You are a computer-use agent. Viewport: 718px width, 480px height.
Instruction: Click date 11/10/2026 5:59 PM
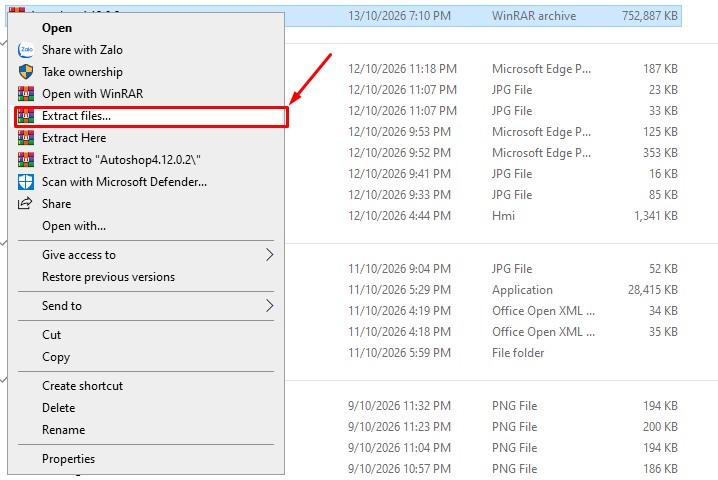399,353
